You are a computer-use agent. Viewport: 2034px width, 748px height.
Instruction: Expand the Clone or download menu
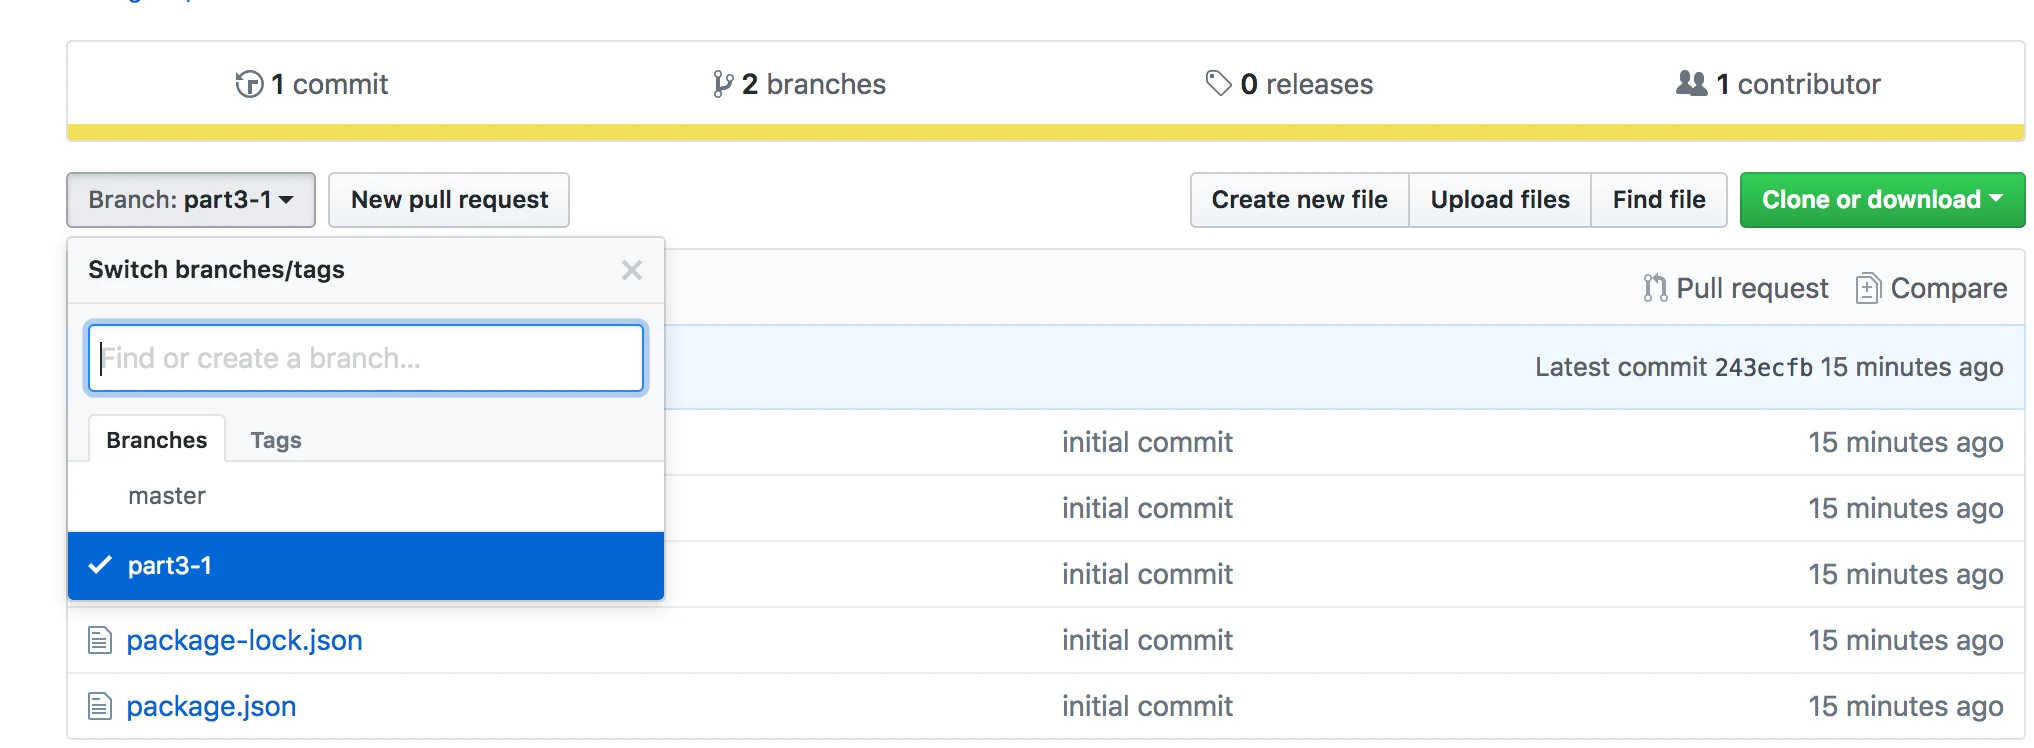1882,200
